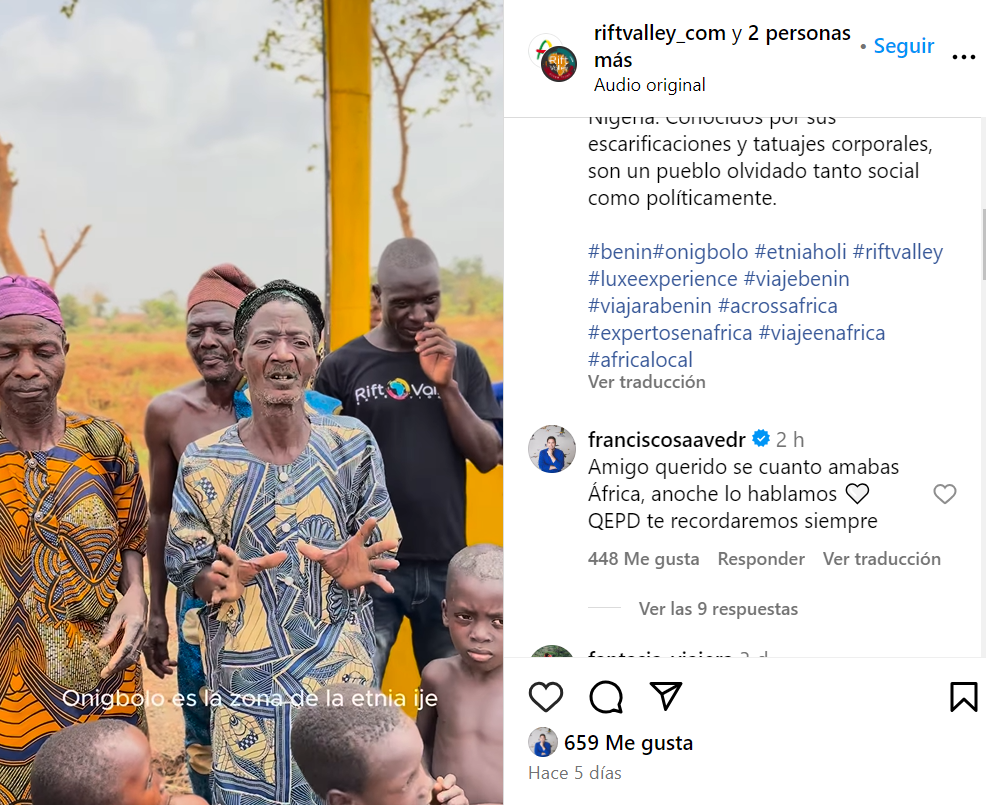This screenshot has width=986, height=805.
Task: Open Audio original link
Action: pyautogui.click(x=650, y=85)
